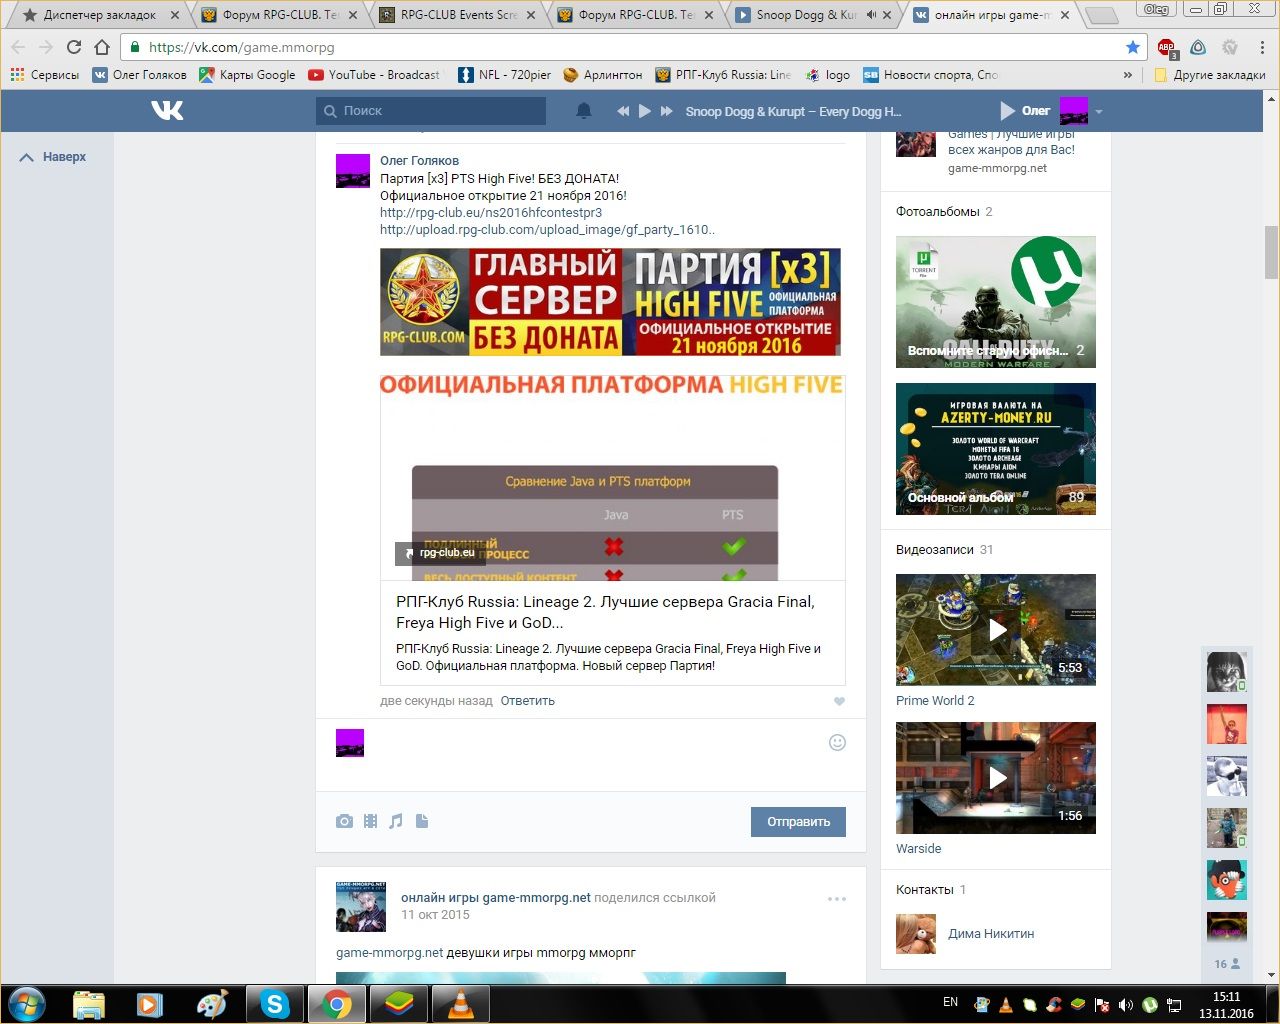
Task: Open YouTube - Broadcast bookmark
Action: coord(374,75)
